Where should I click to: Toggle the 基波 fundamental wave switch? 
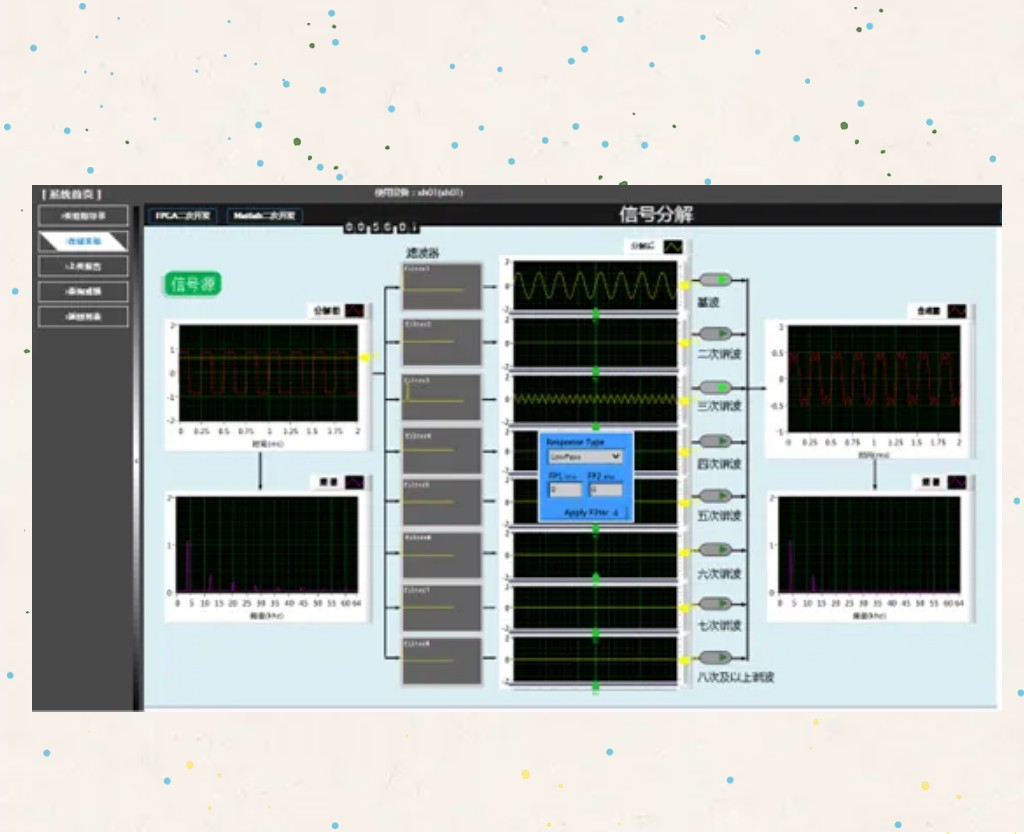point(715,280)
